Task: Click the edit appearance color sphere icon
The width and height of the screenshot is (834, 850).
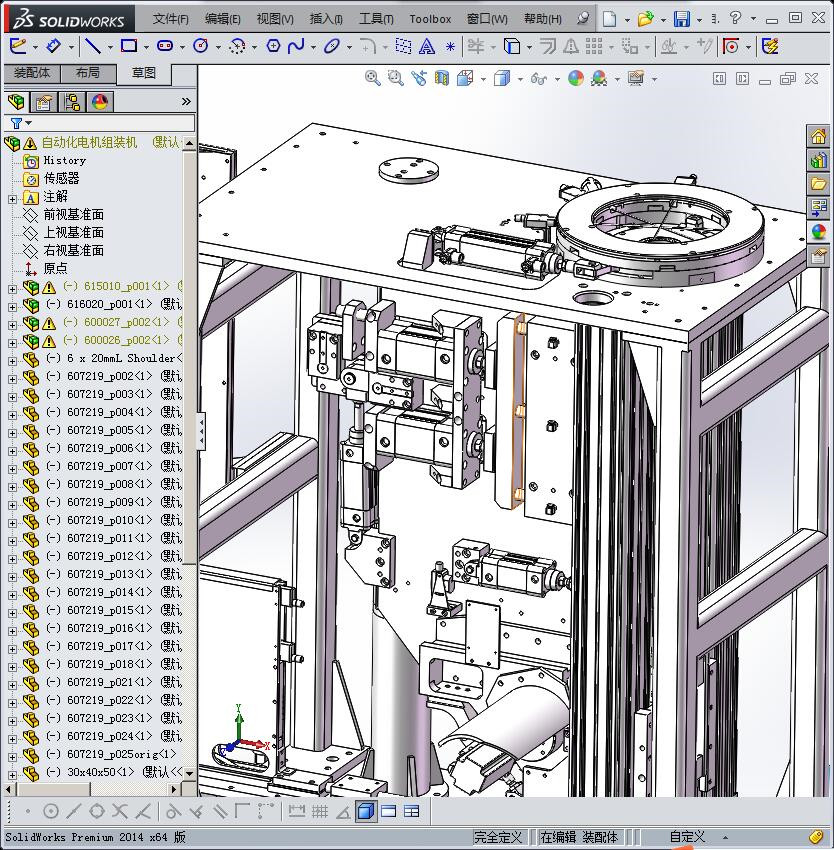Action: pyautogui.click(x=575, y=78)
